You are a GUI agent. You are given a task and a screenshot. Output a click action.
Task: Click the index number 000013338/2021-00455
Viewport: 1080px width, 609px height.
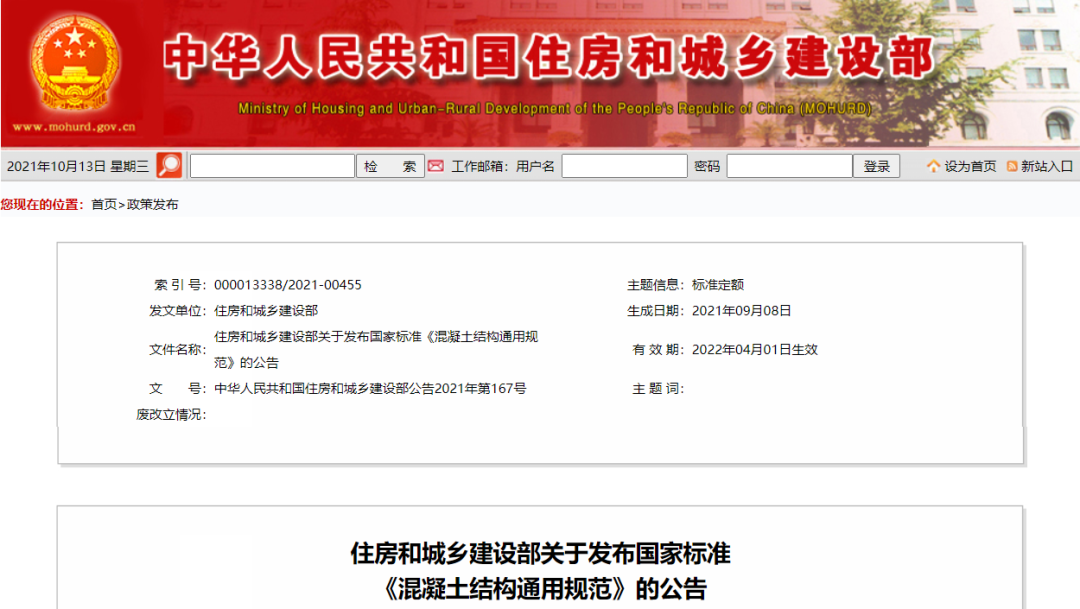[288, 285]
